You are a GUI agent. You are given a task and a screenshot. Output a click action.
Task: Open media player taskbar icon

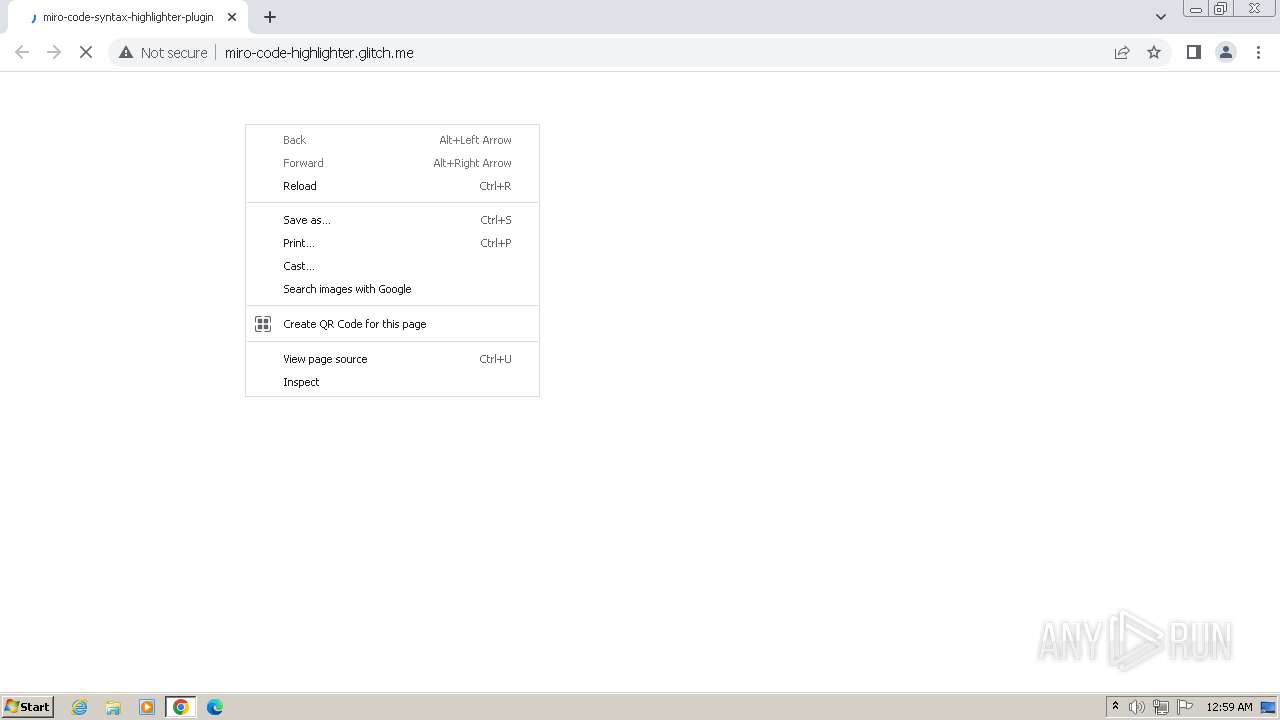point(147,707)
